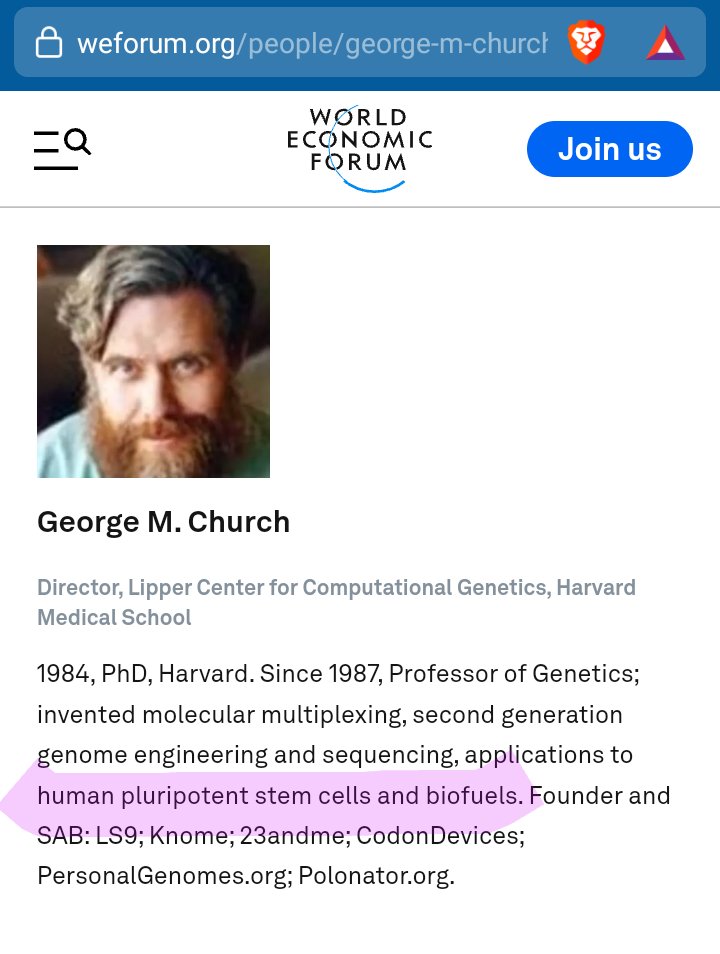720x954 pixels.
Task: Click the padlock site security icon
Action: pyautogui.click(x=48, y=43)
